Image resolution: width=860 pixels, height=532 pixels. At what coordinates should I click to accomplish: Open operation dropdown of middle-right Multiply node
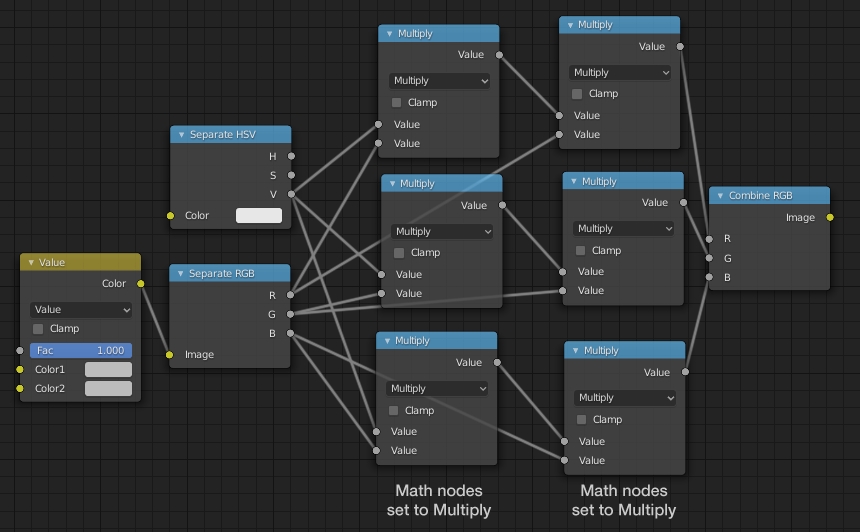623,229
